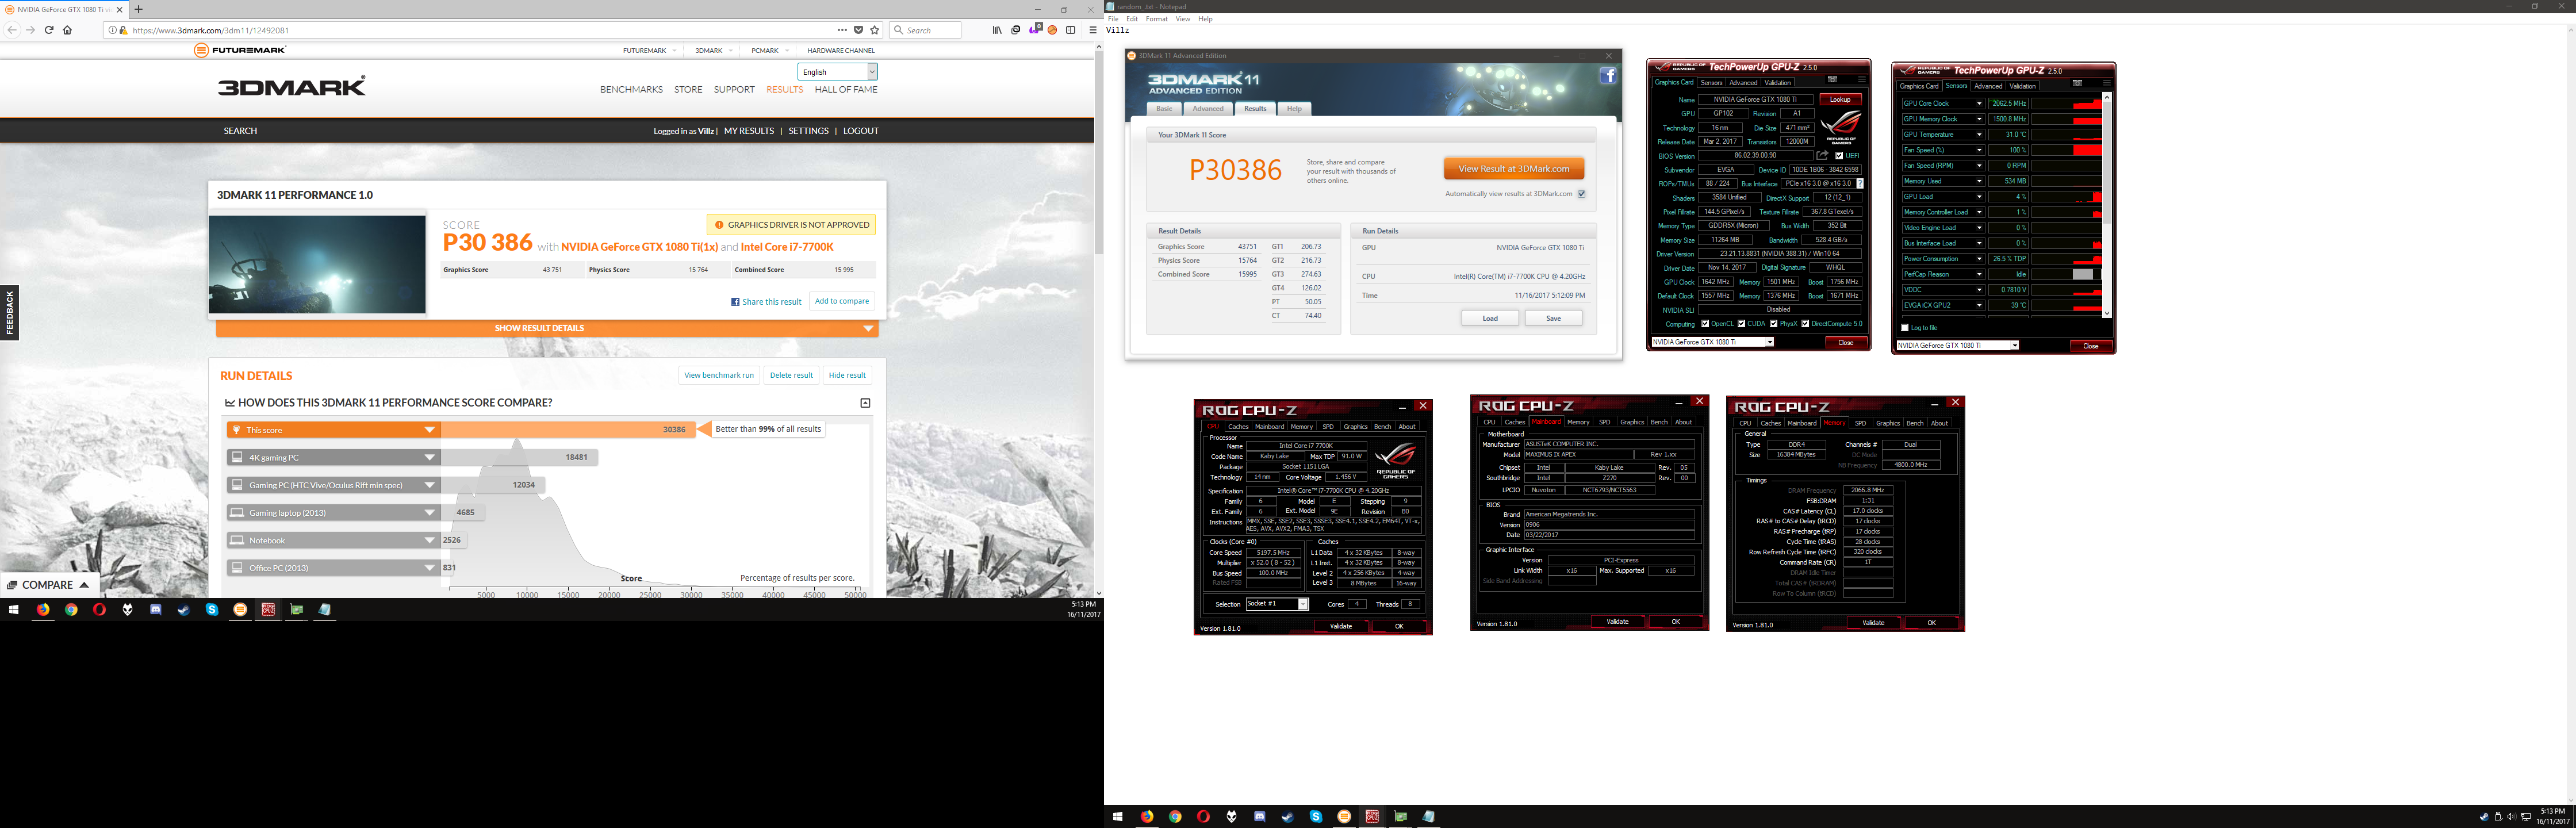Toggle the UEFI checkbox in GPU-Z
Screen dimensions: 2576x828
coord(1840,156)
